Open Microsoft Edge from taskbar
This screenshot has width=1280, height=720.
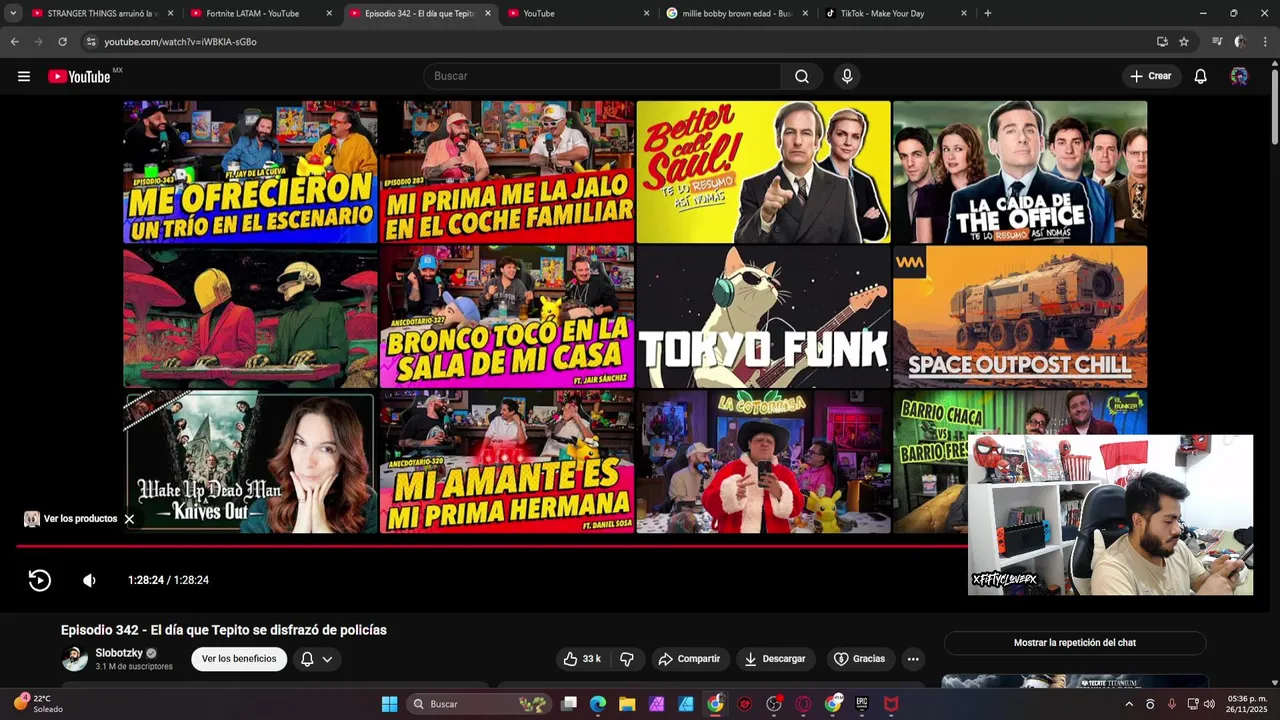(x=598, y=704)
